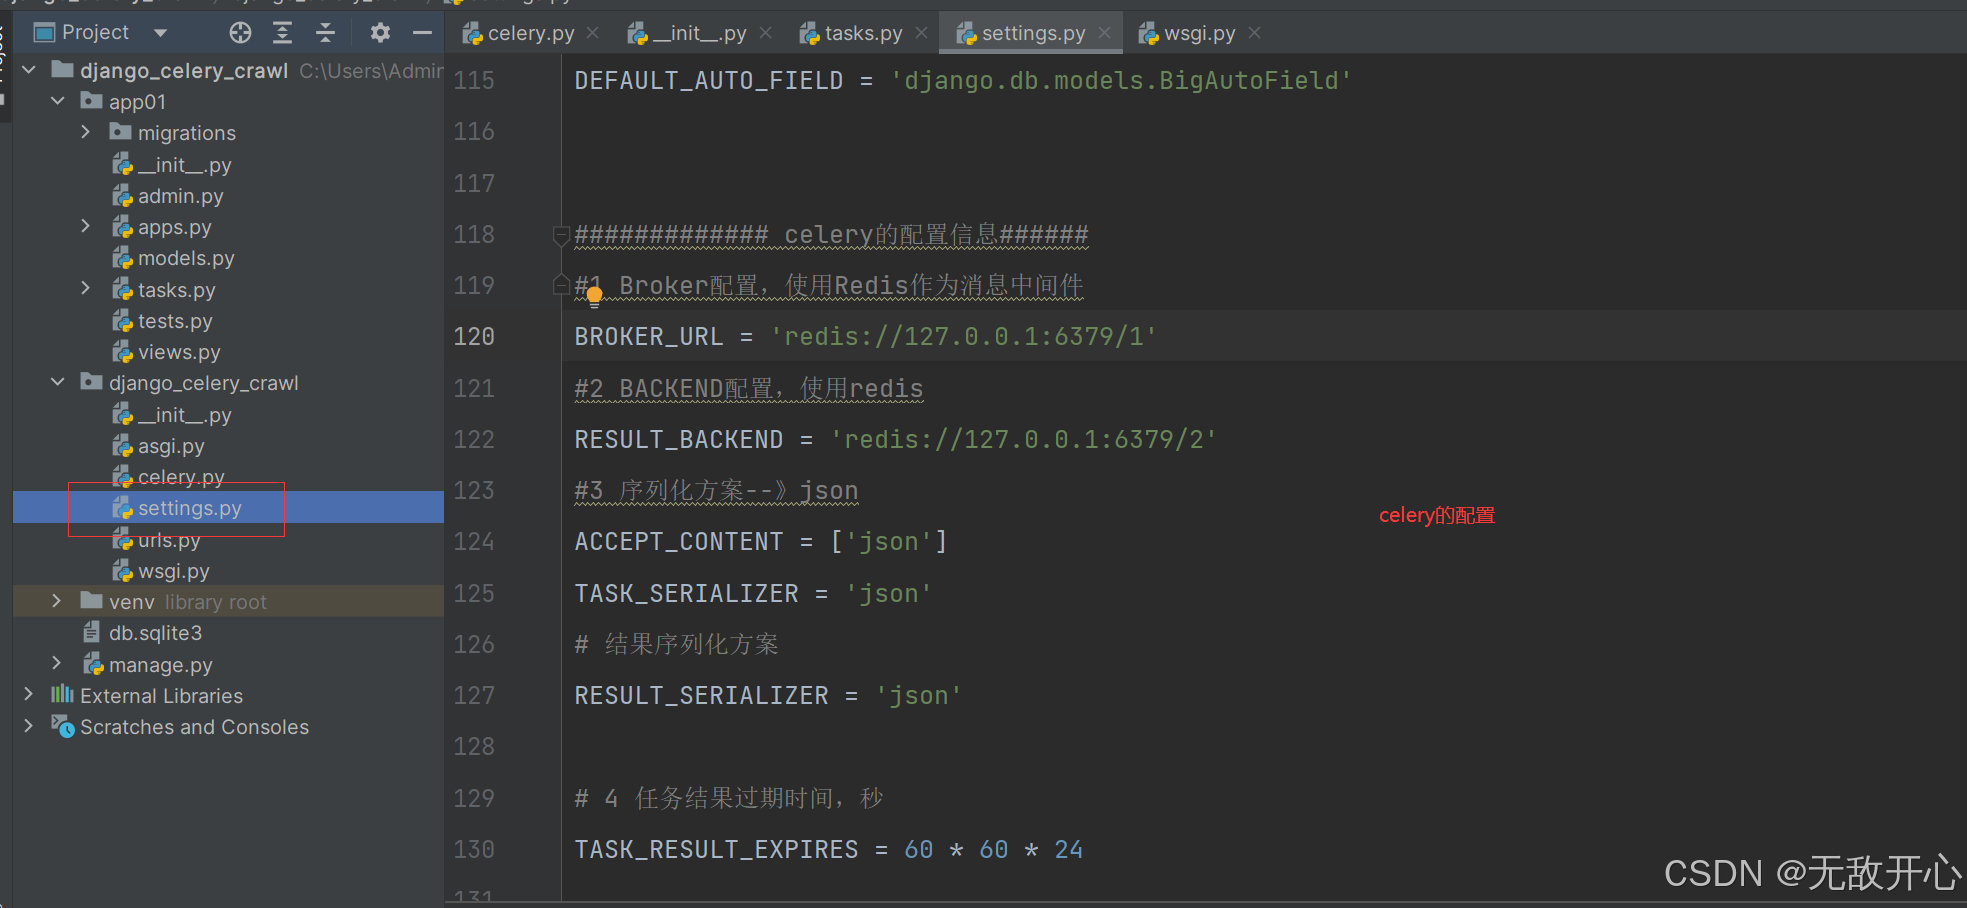
Task: Select celery.py in the project tree
Action: pos(181,477)
